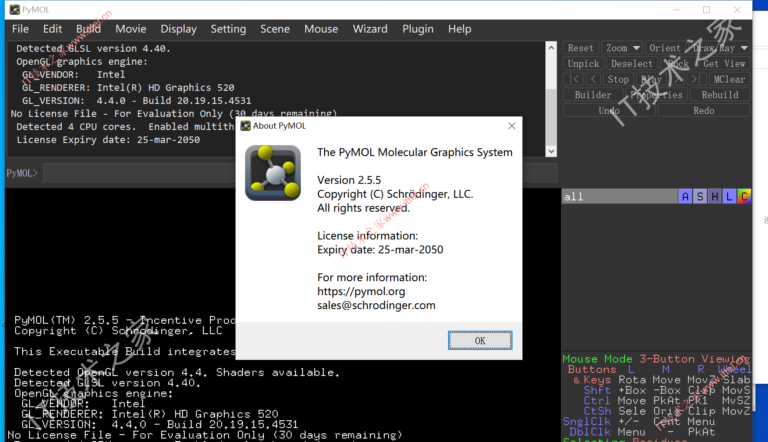Click the PyMOL command input field
This screenshot has width=768, height=442.
(290, 173)
